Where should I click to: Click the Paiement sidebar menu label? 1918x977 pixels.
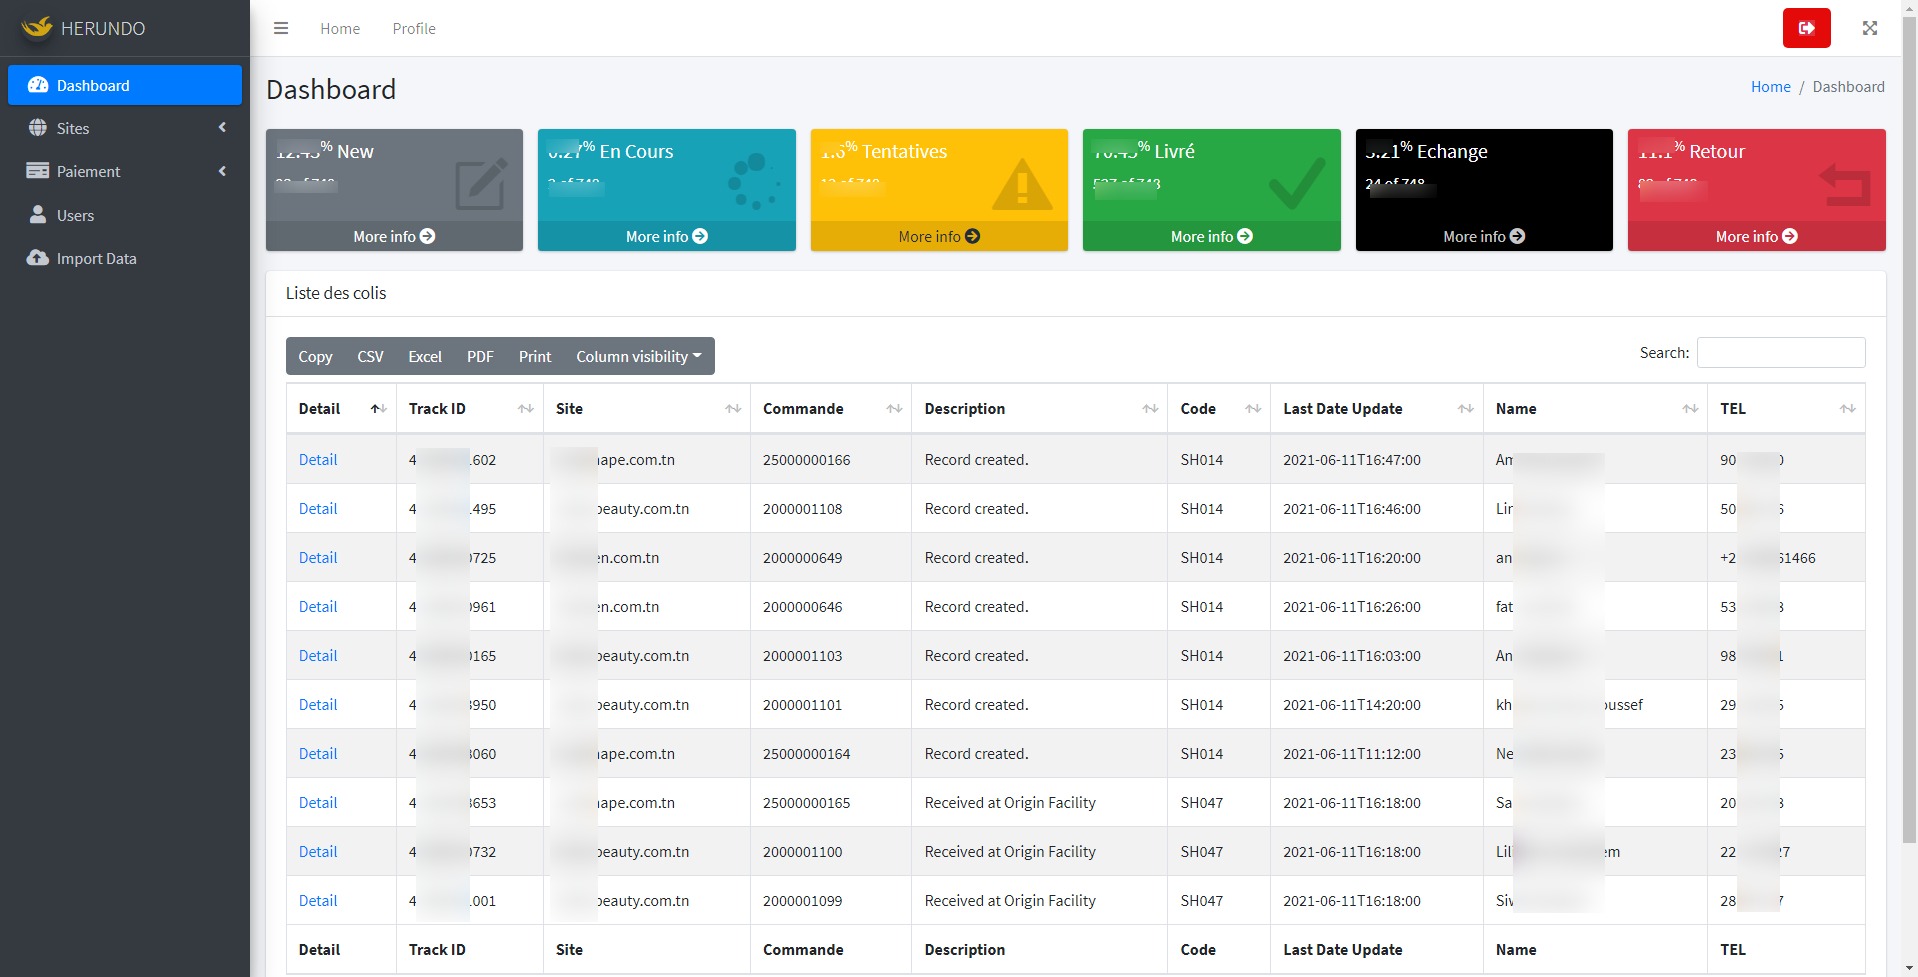pos(88,171)
